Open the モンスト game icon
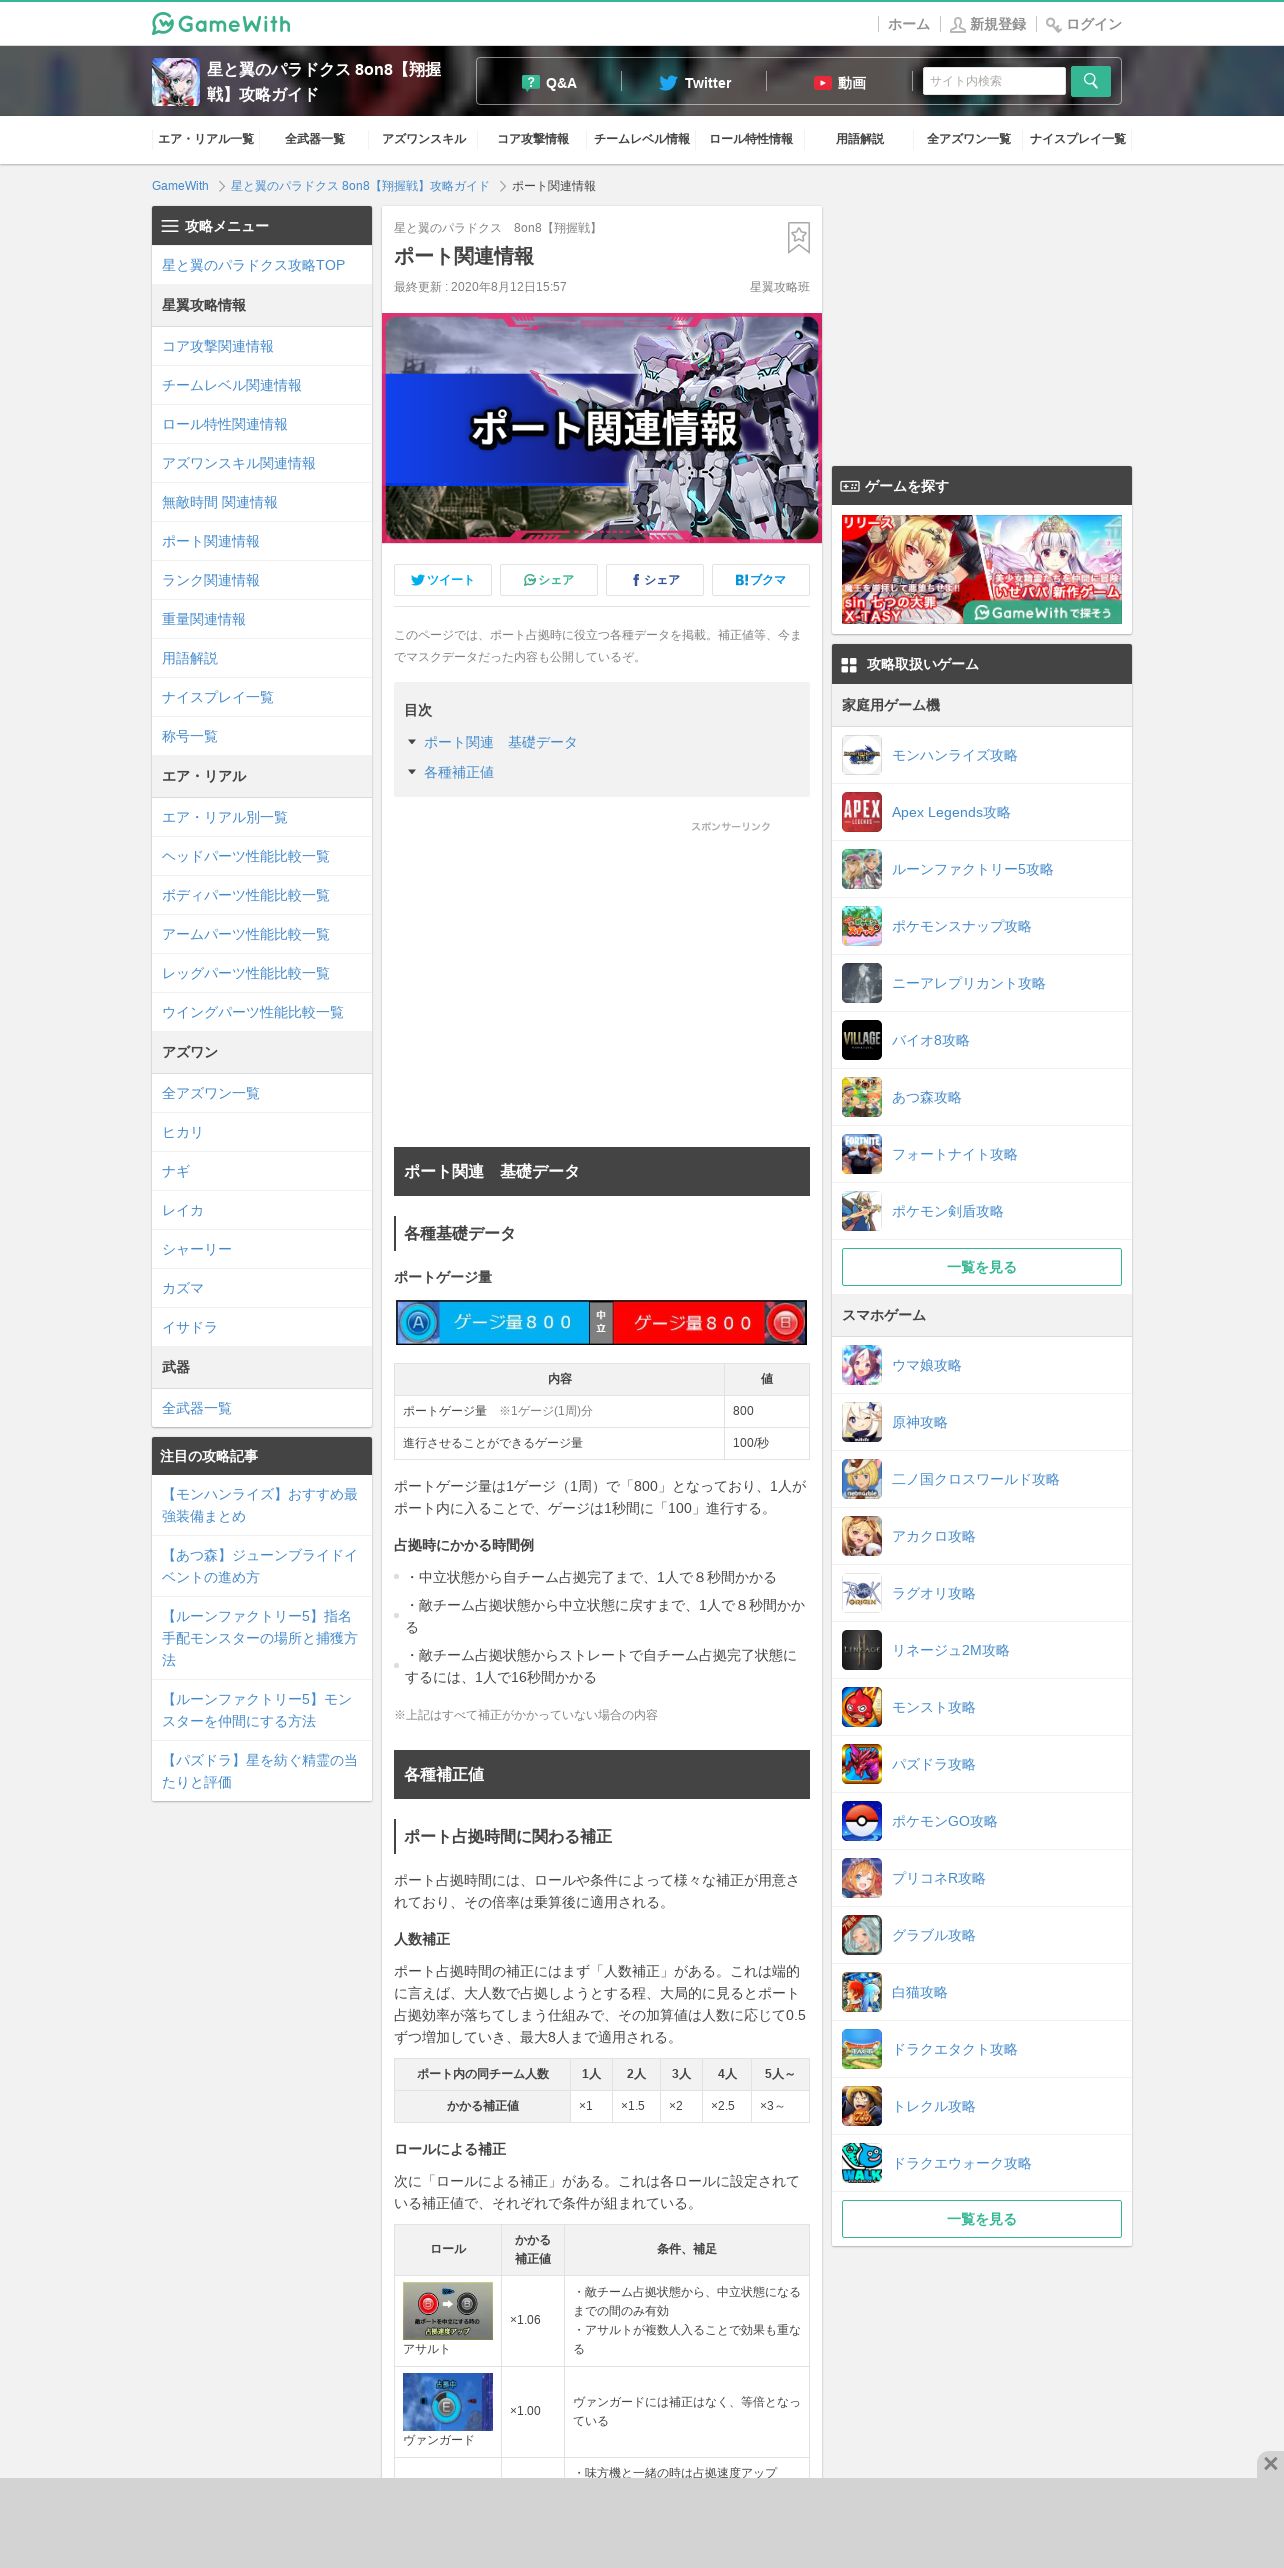Screen dimensions: 1284x2568 point(862,1707)
